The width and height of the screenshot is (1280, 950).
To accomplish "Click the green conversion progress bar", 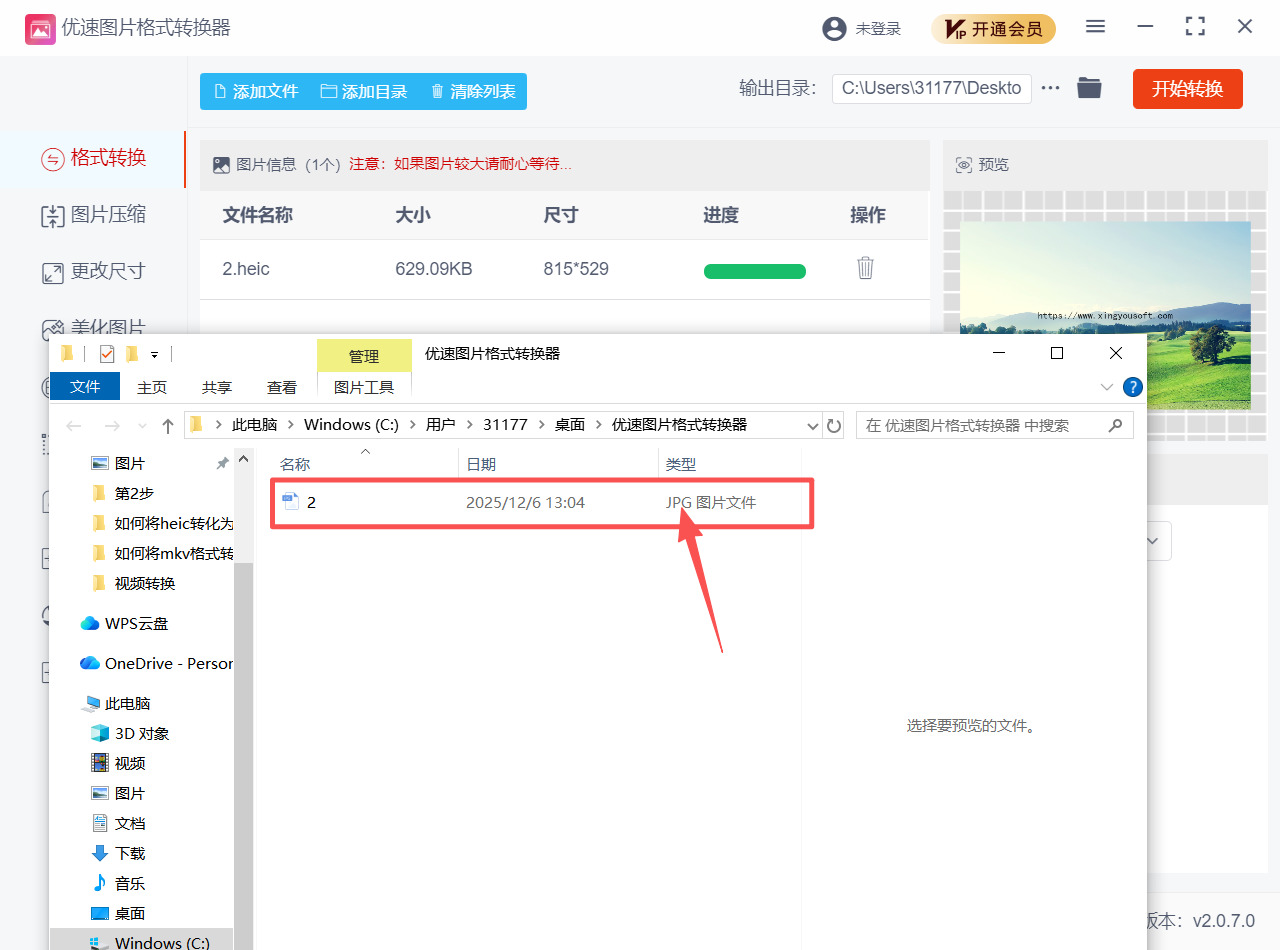I will (755, 271).
